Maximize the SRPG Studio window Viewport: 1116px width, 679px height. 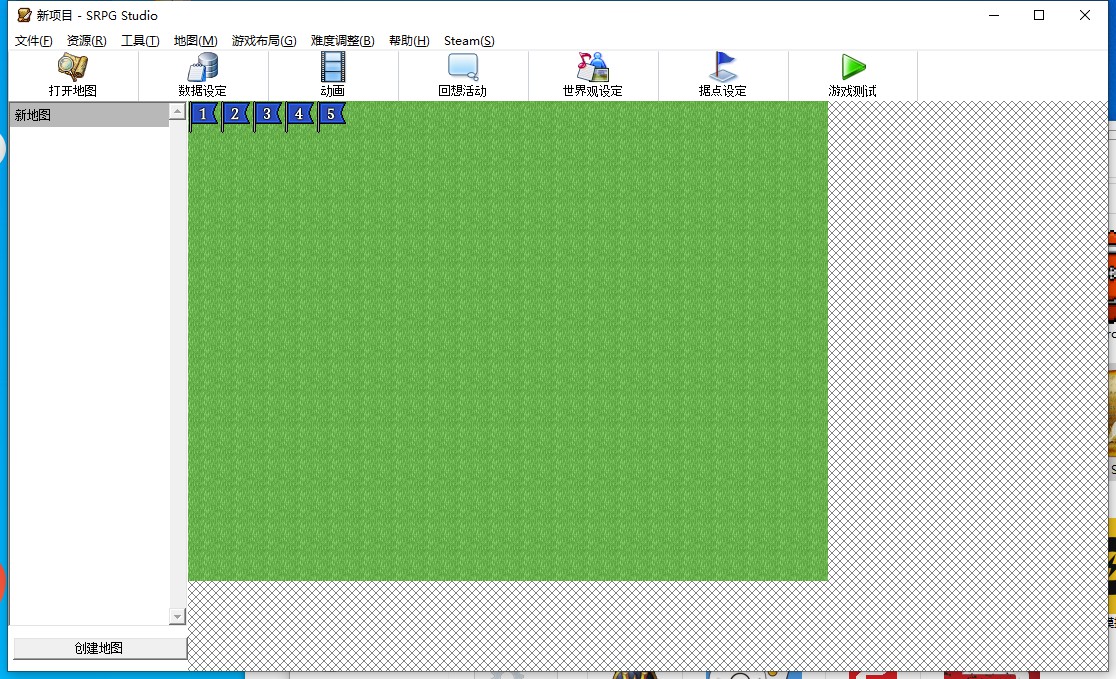1039,15
